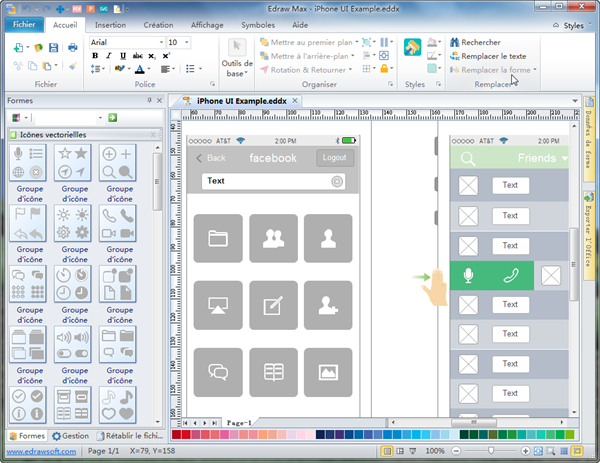Image resolution: width=600 pixels, height=463 pixels.
Task: Toggle italic text formatting
Action: (109, 56)
